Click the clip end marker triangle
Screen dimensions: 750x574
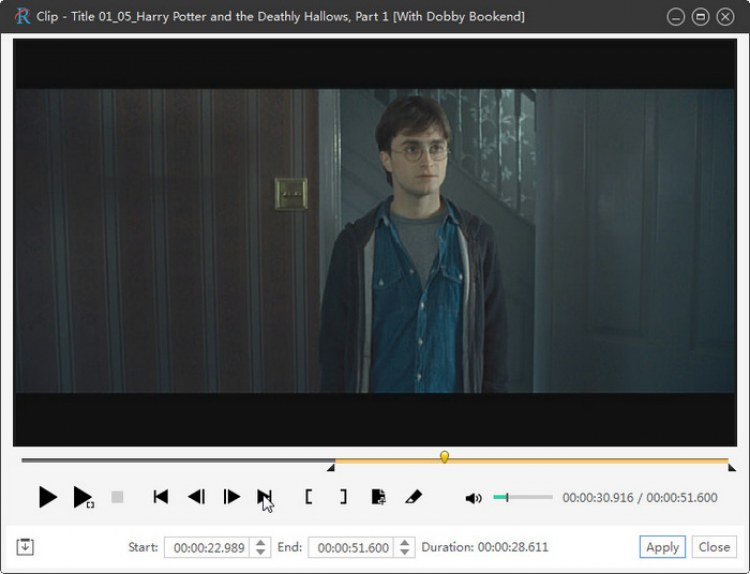click(731, 468)
